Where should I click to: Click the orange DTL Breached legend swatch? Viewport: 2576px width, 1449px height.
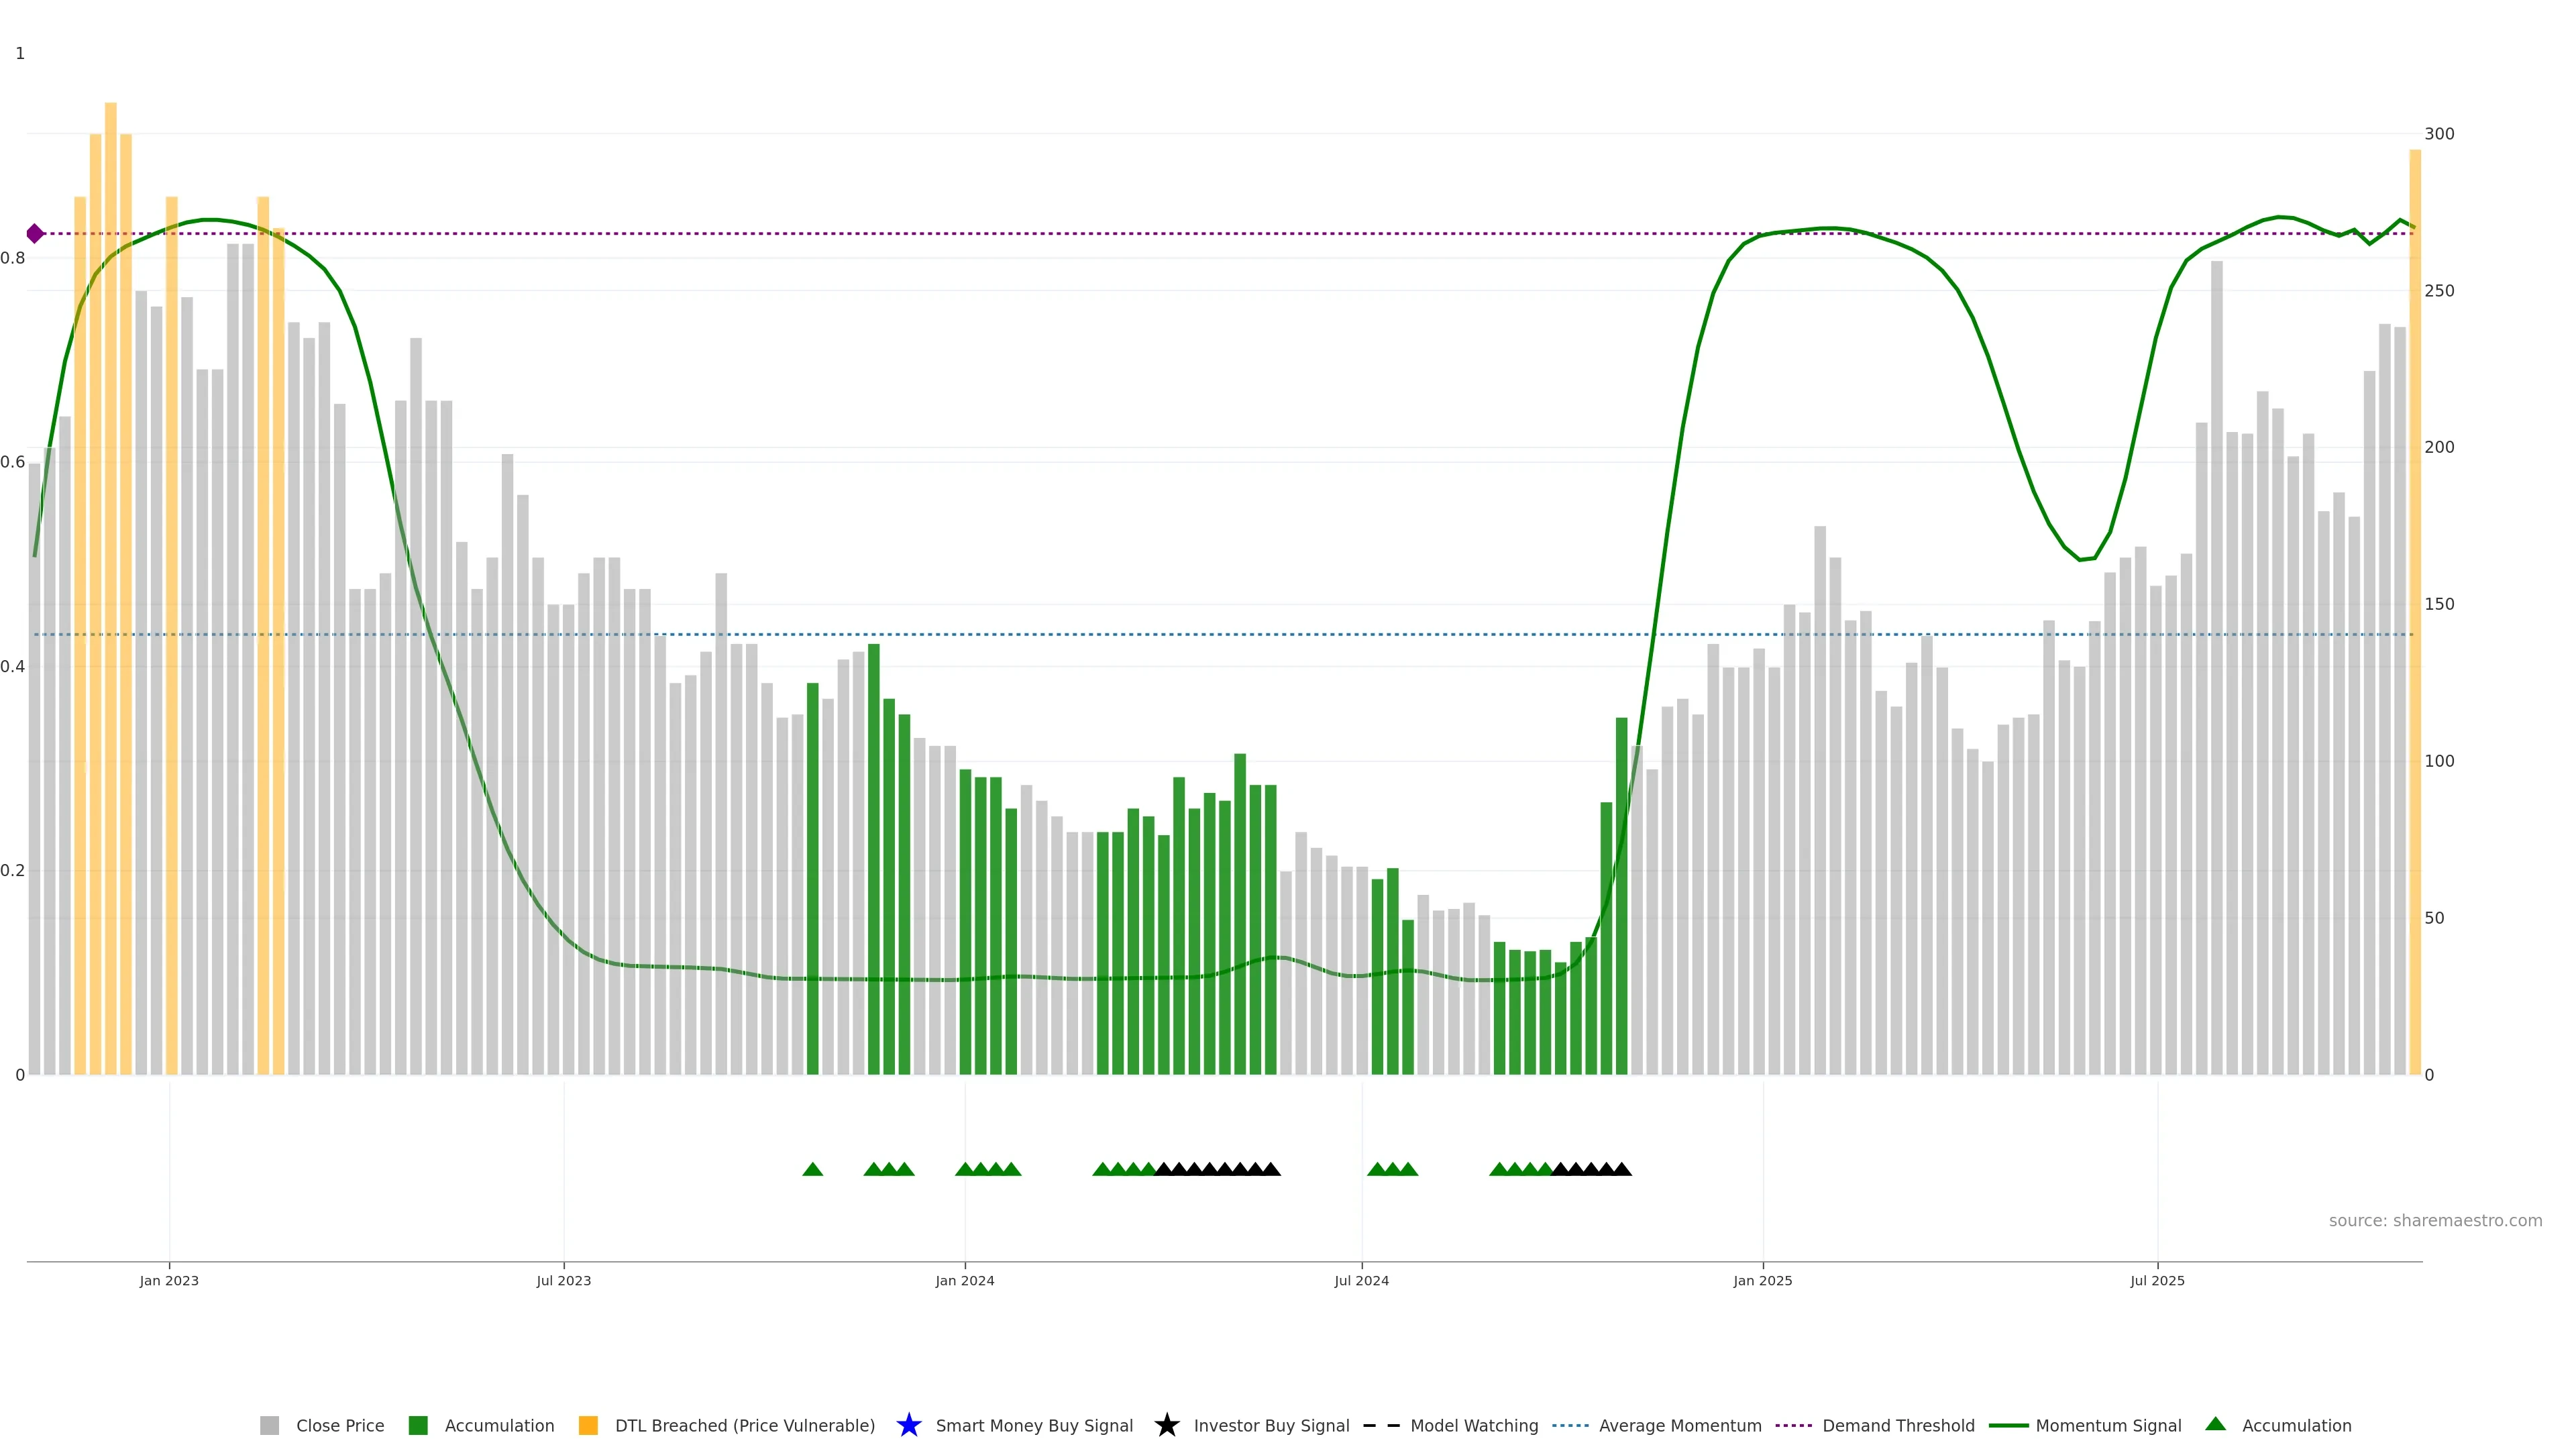coord(588,1425)
